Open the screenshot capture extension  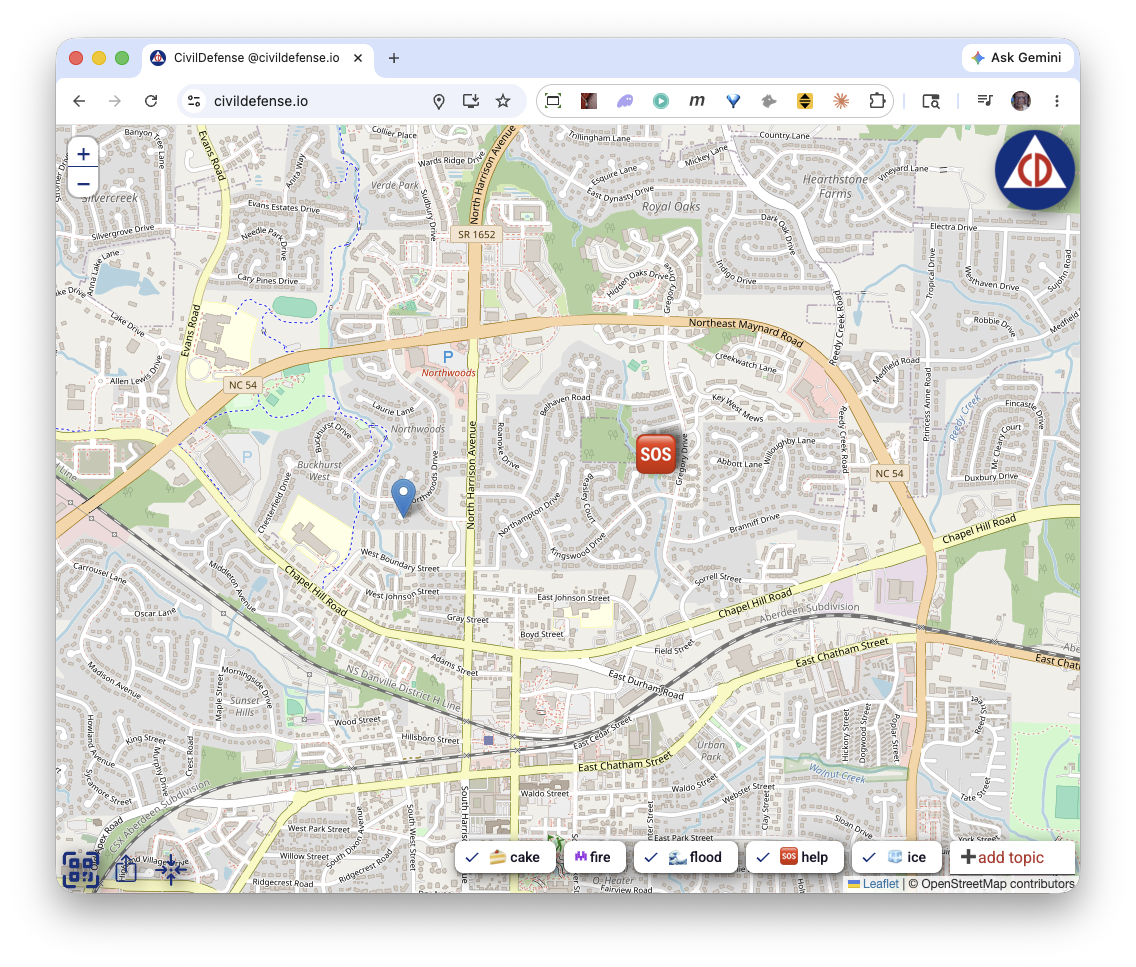[x=553, y=101]
